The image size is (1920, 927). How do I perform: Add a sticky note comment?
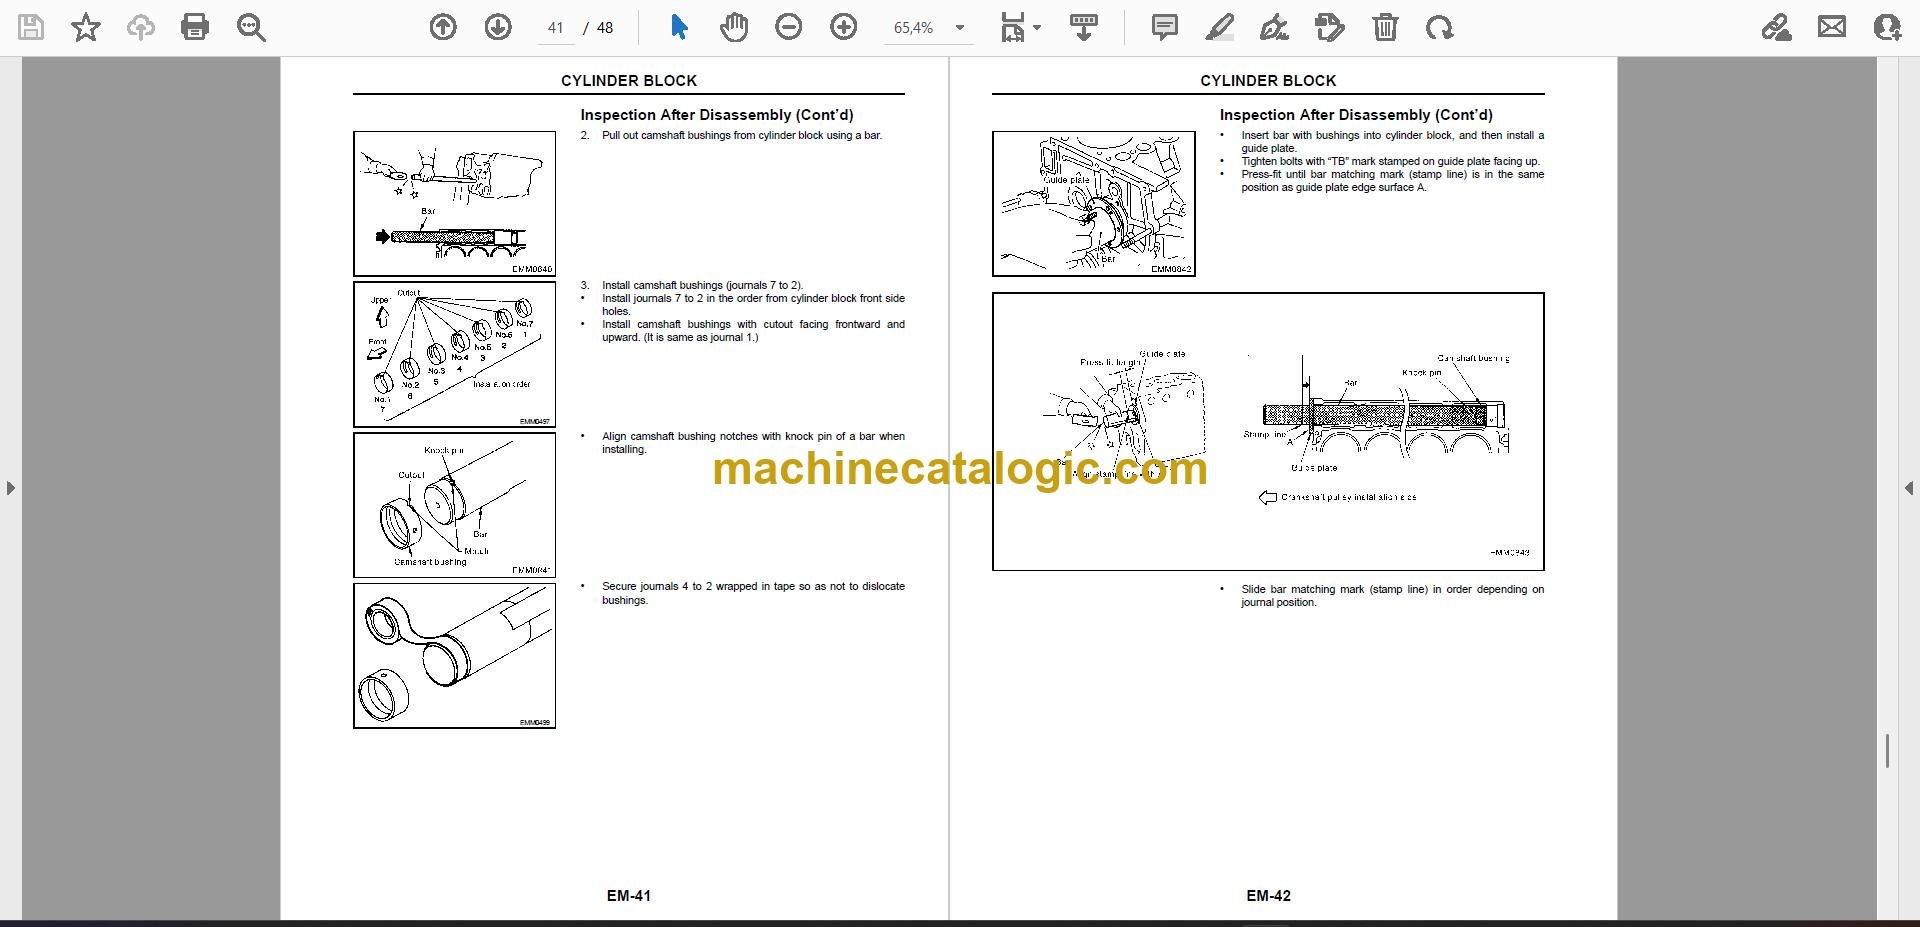(x=1165, y=28)
